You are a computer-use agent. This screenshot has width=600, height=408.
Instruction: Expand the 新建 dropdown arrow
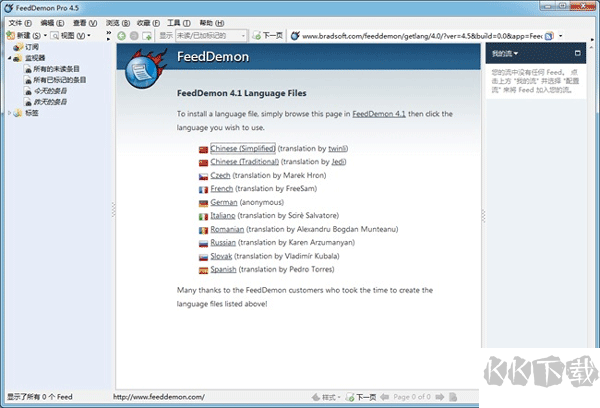pos(45,36)
